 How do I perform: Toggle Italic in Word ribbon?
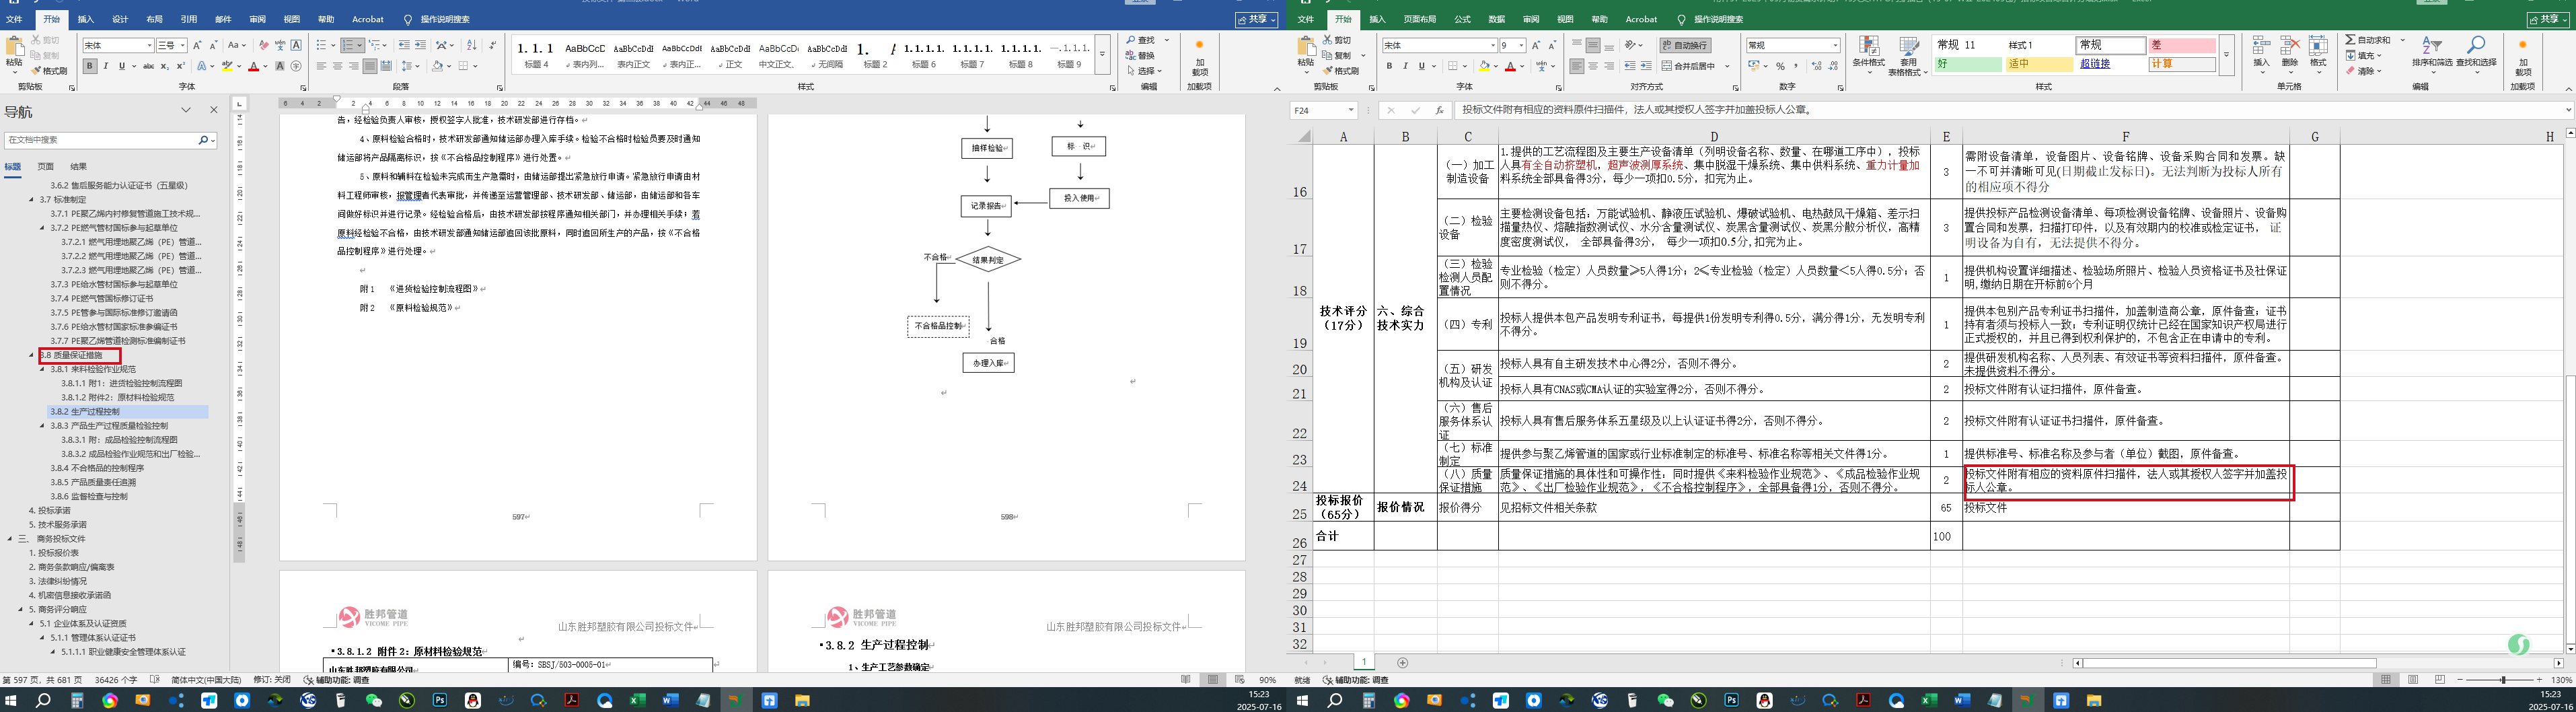coord(106,66)
